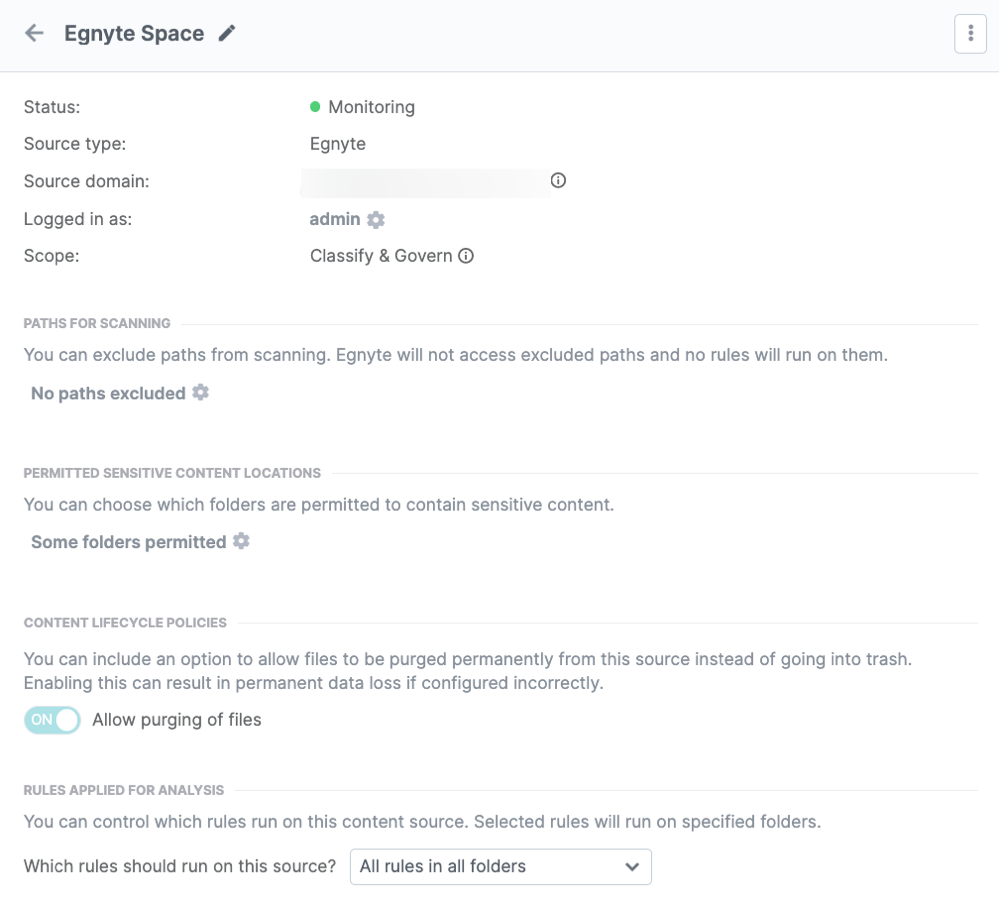This screenshot has height=908, width=999.
Task: Click the gear icon next to admin
Action: [x=376, y=219]
